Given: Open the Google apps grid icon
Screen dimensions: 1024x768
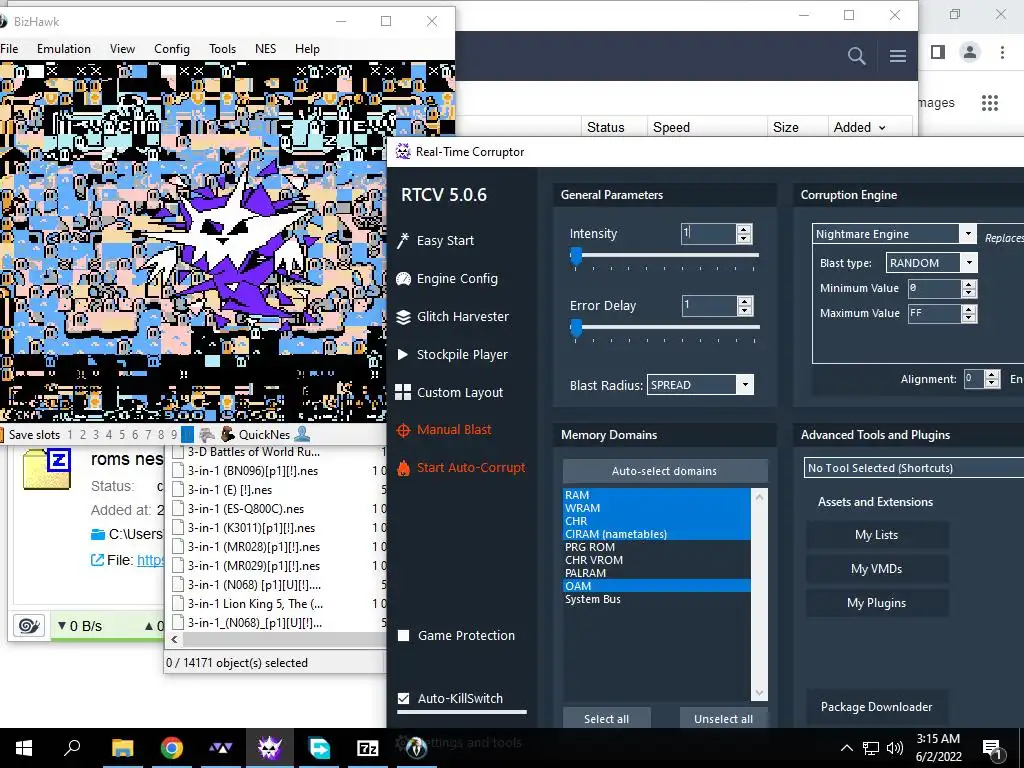Looking at the screenshot, I should 990,103.
